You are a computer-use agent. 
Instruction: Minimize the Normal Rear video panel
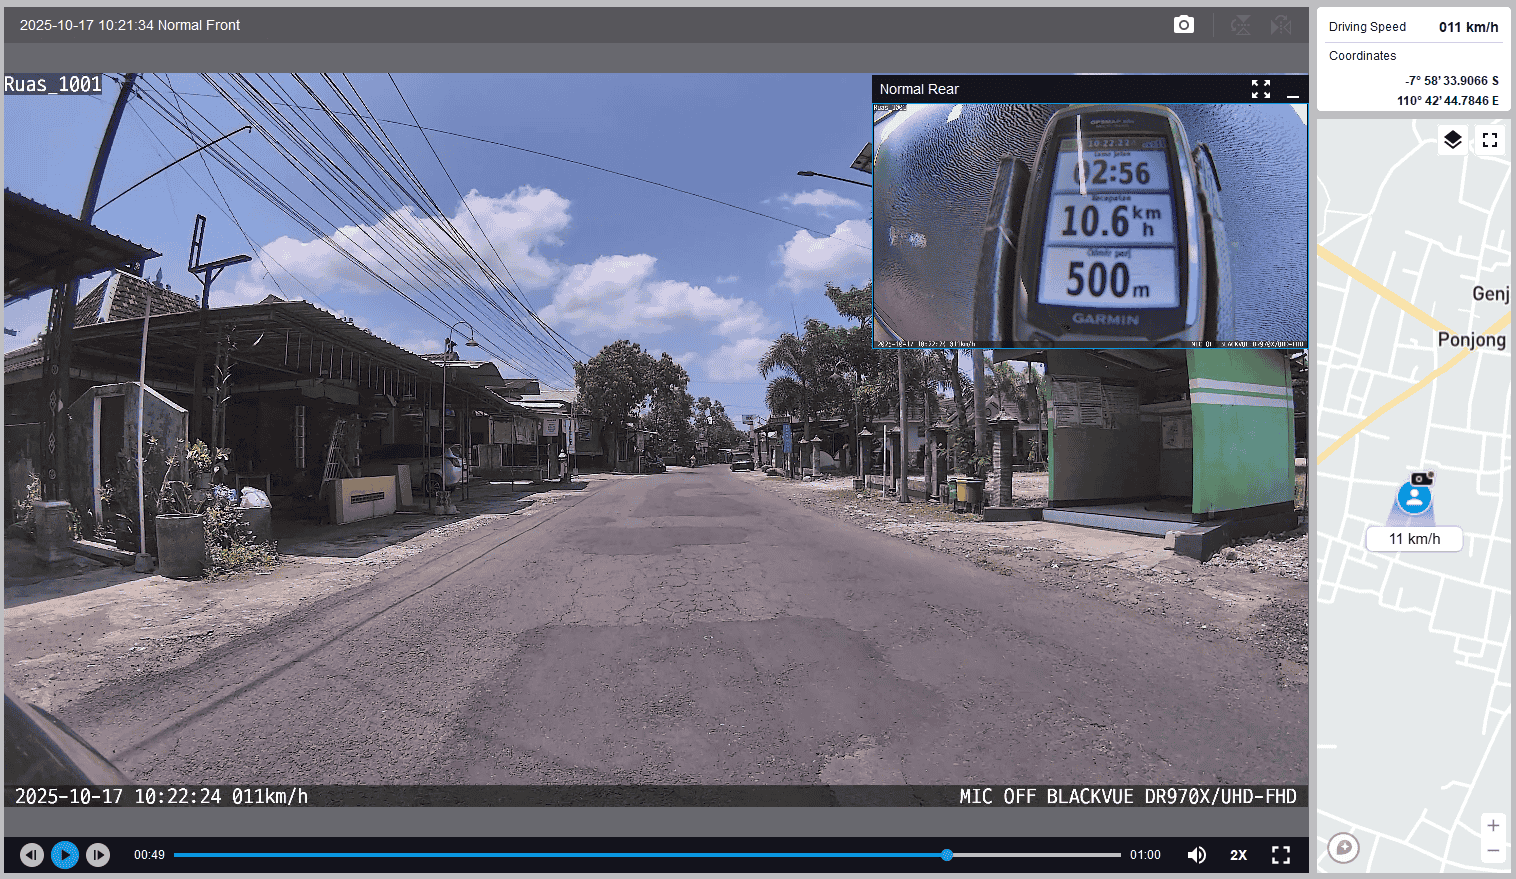click(x=1293, y=90)
